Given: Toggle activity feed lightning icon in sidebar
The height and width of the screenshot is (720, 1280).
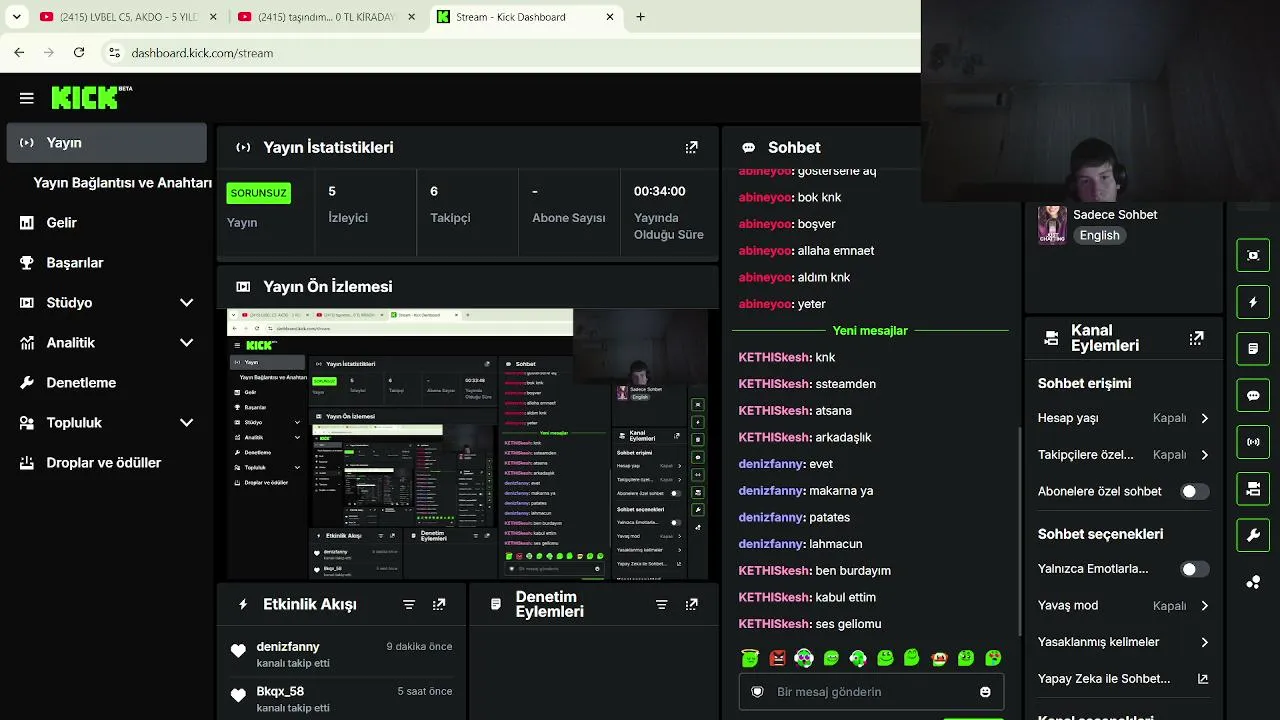Looking at the screenshot, I should point(1253,302).
